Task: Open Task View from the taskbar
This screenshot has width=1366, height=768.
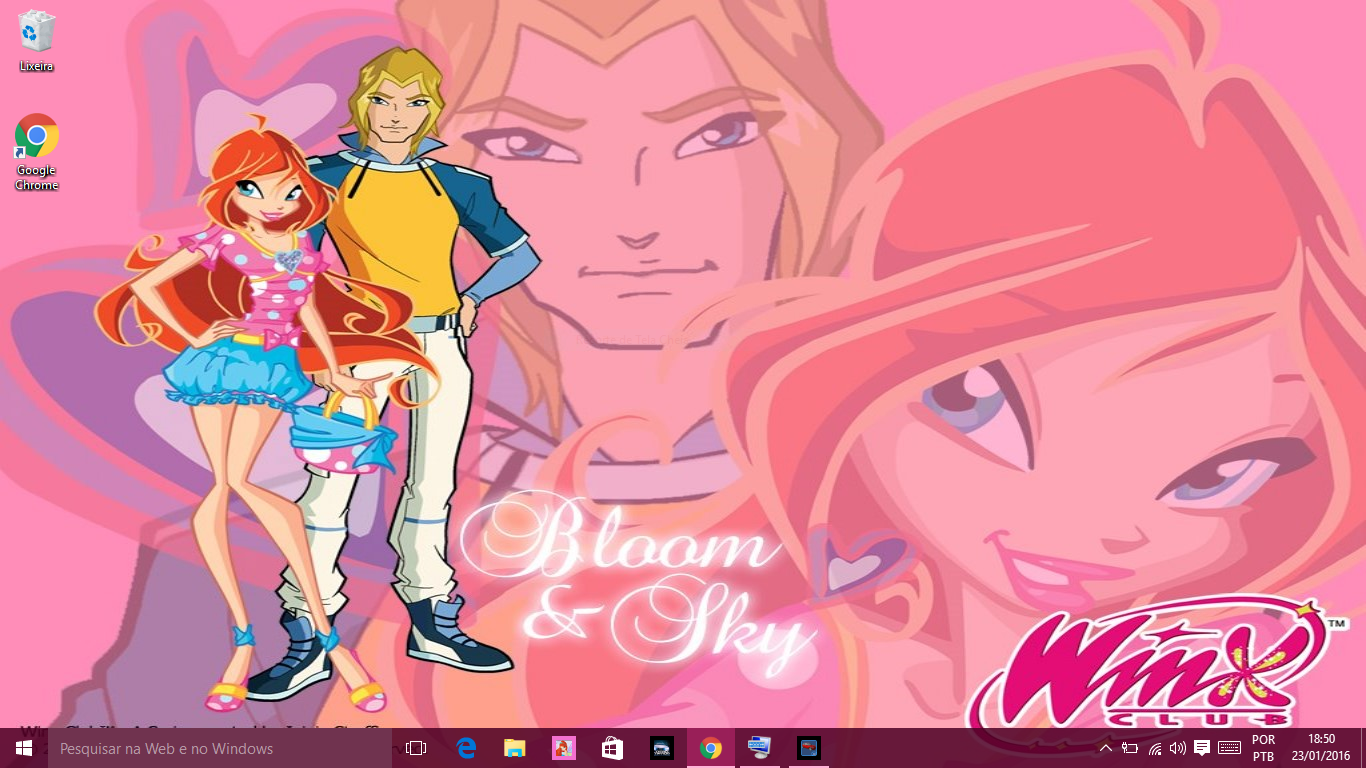Action: pyautogui.click(x=416, y=748)
